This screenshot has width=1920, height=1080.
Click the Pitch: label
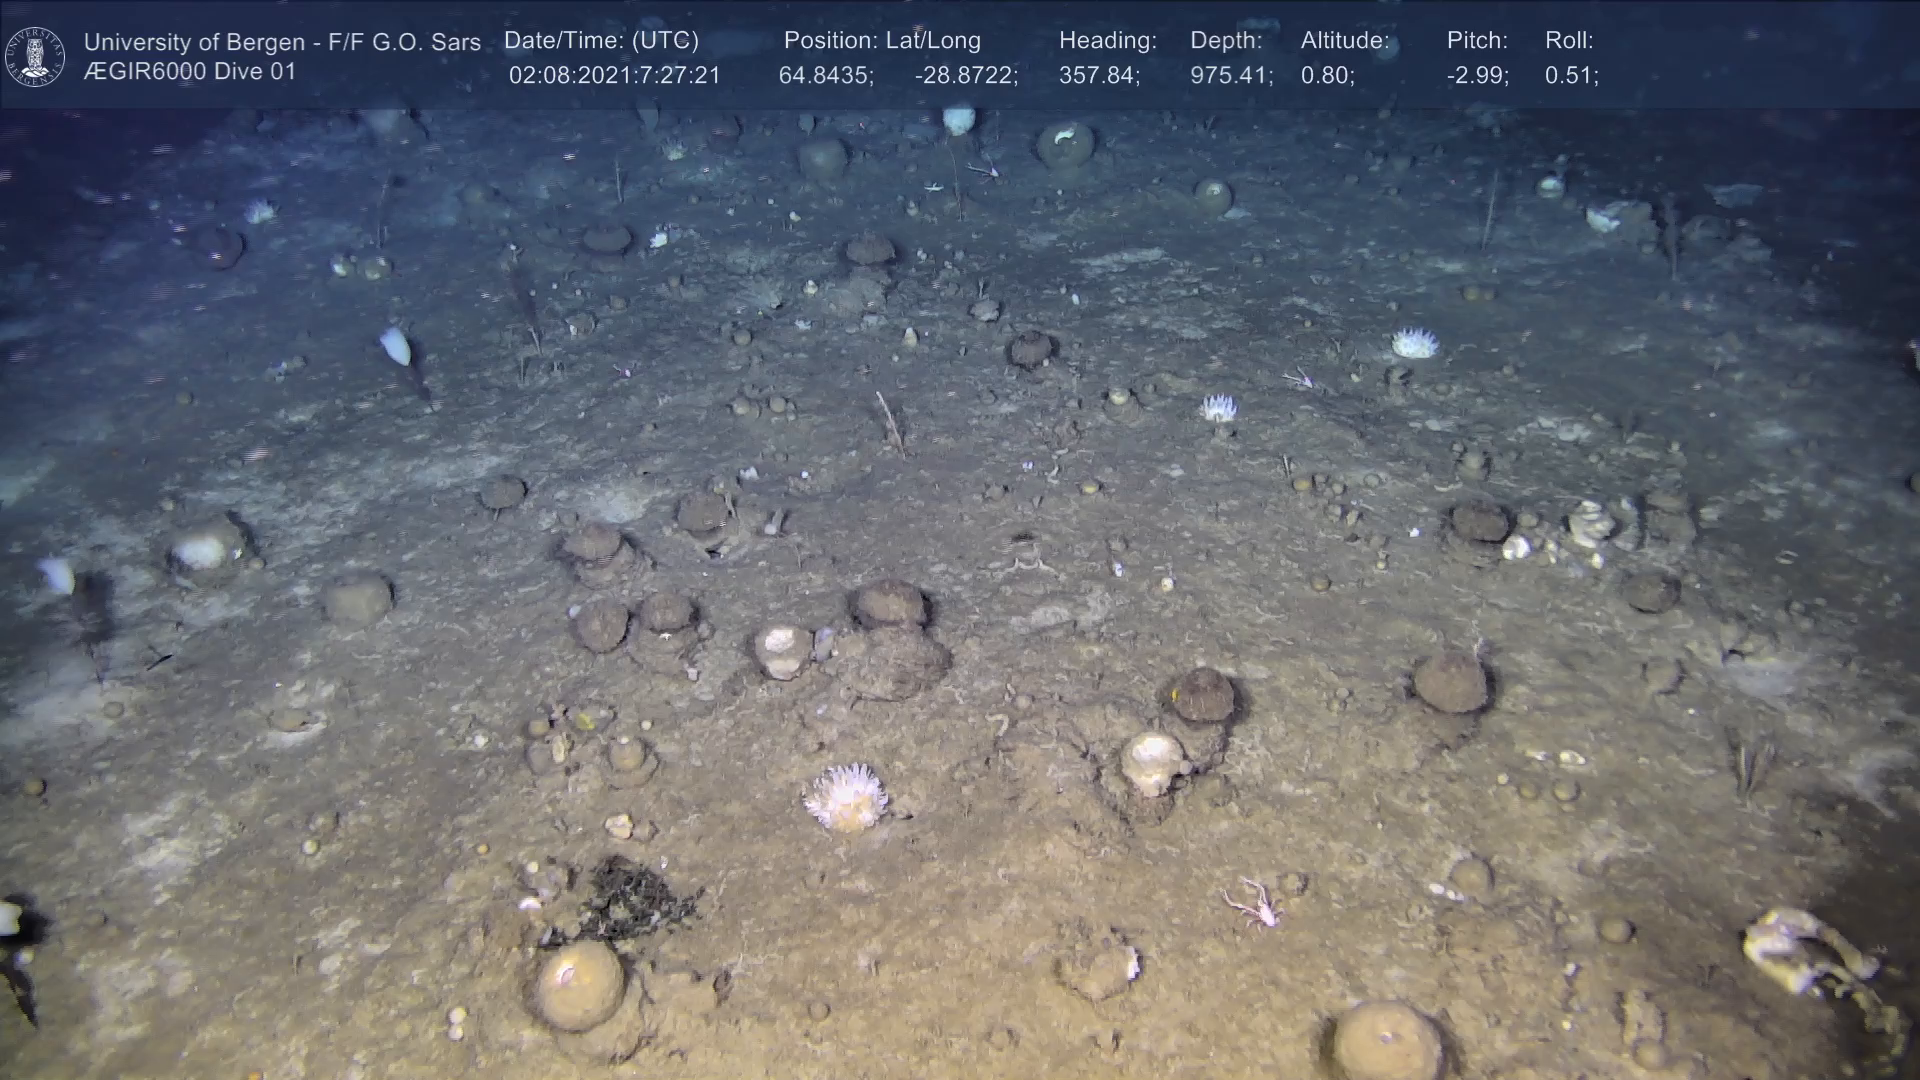(x=1476, y=41)
